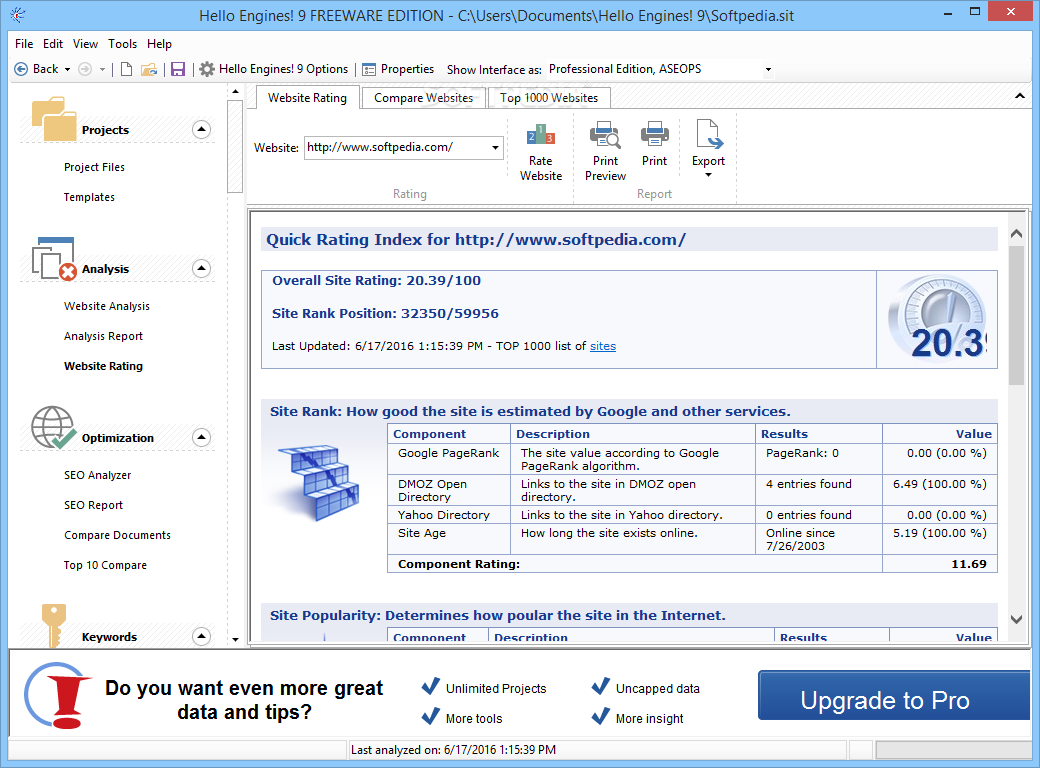Open Top 10 Compare in sidebar
Image resolution: width=1040 pixels, height=768 pixels.
tap(105, 565)
